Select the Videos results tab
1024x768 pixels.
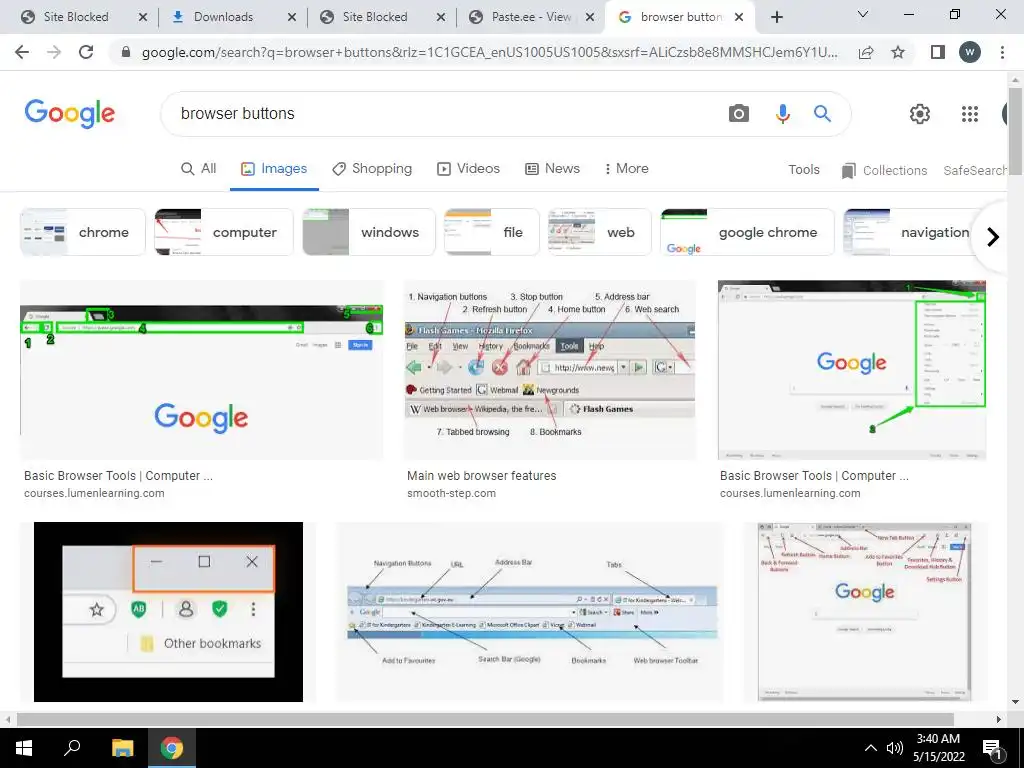tap(468, 168)
